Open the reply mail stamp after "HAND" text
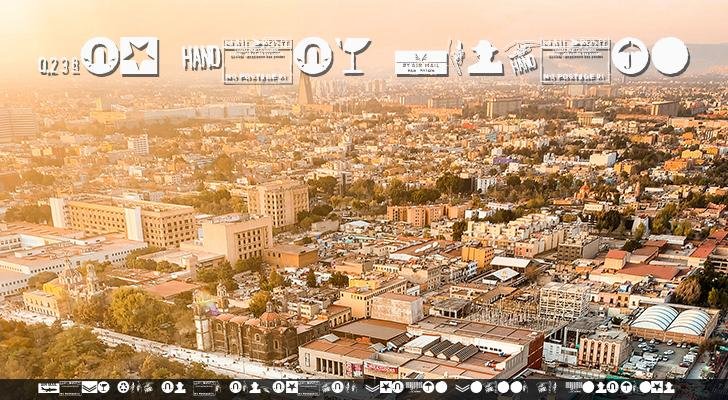Image resolution: width=728 pixels, height=400 pixels. [x=257, y=60]
